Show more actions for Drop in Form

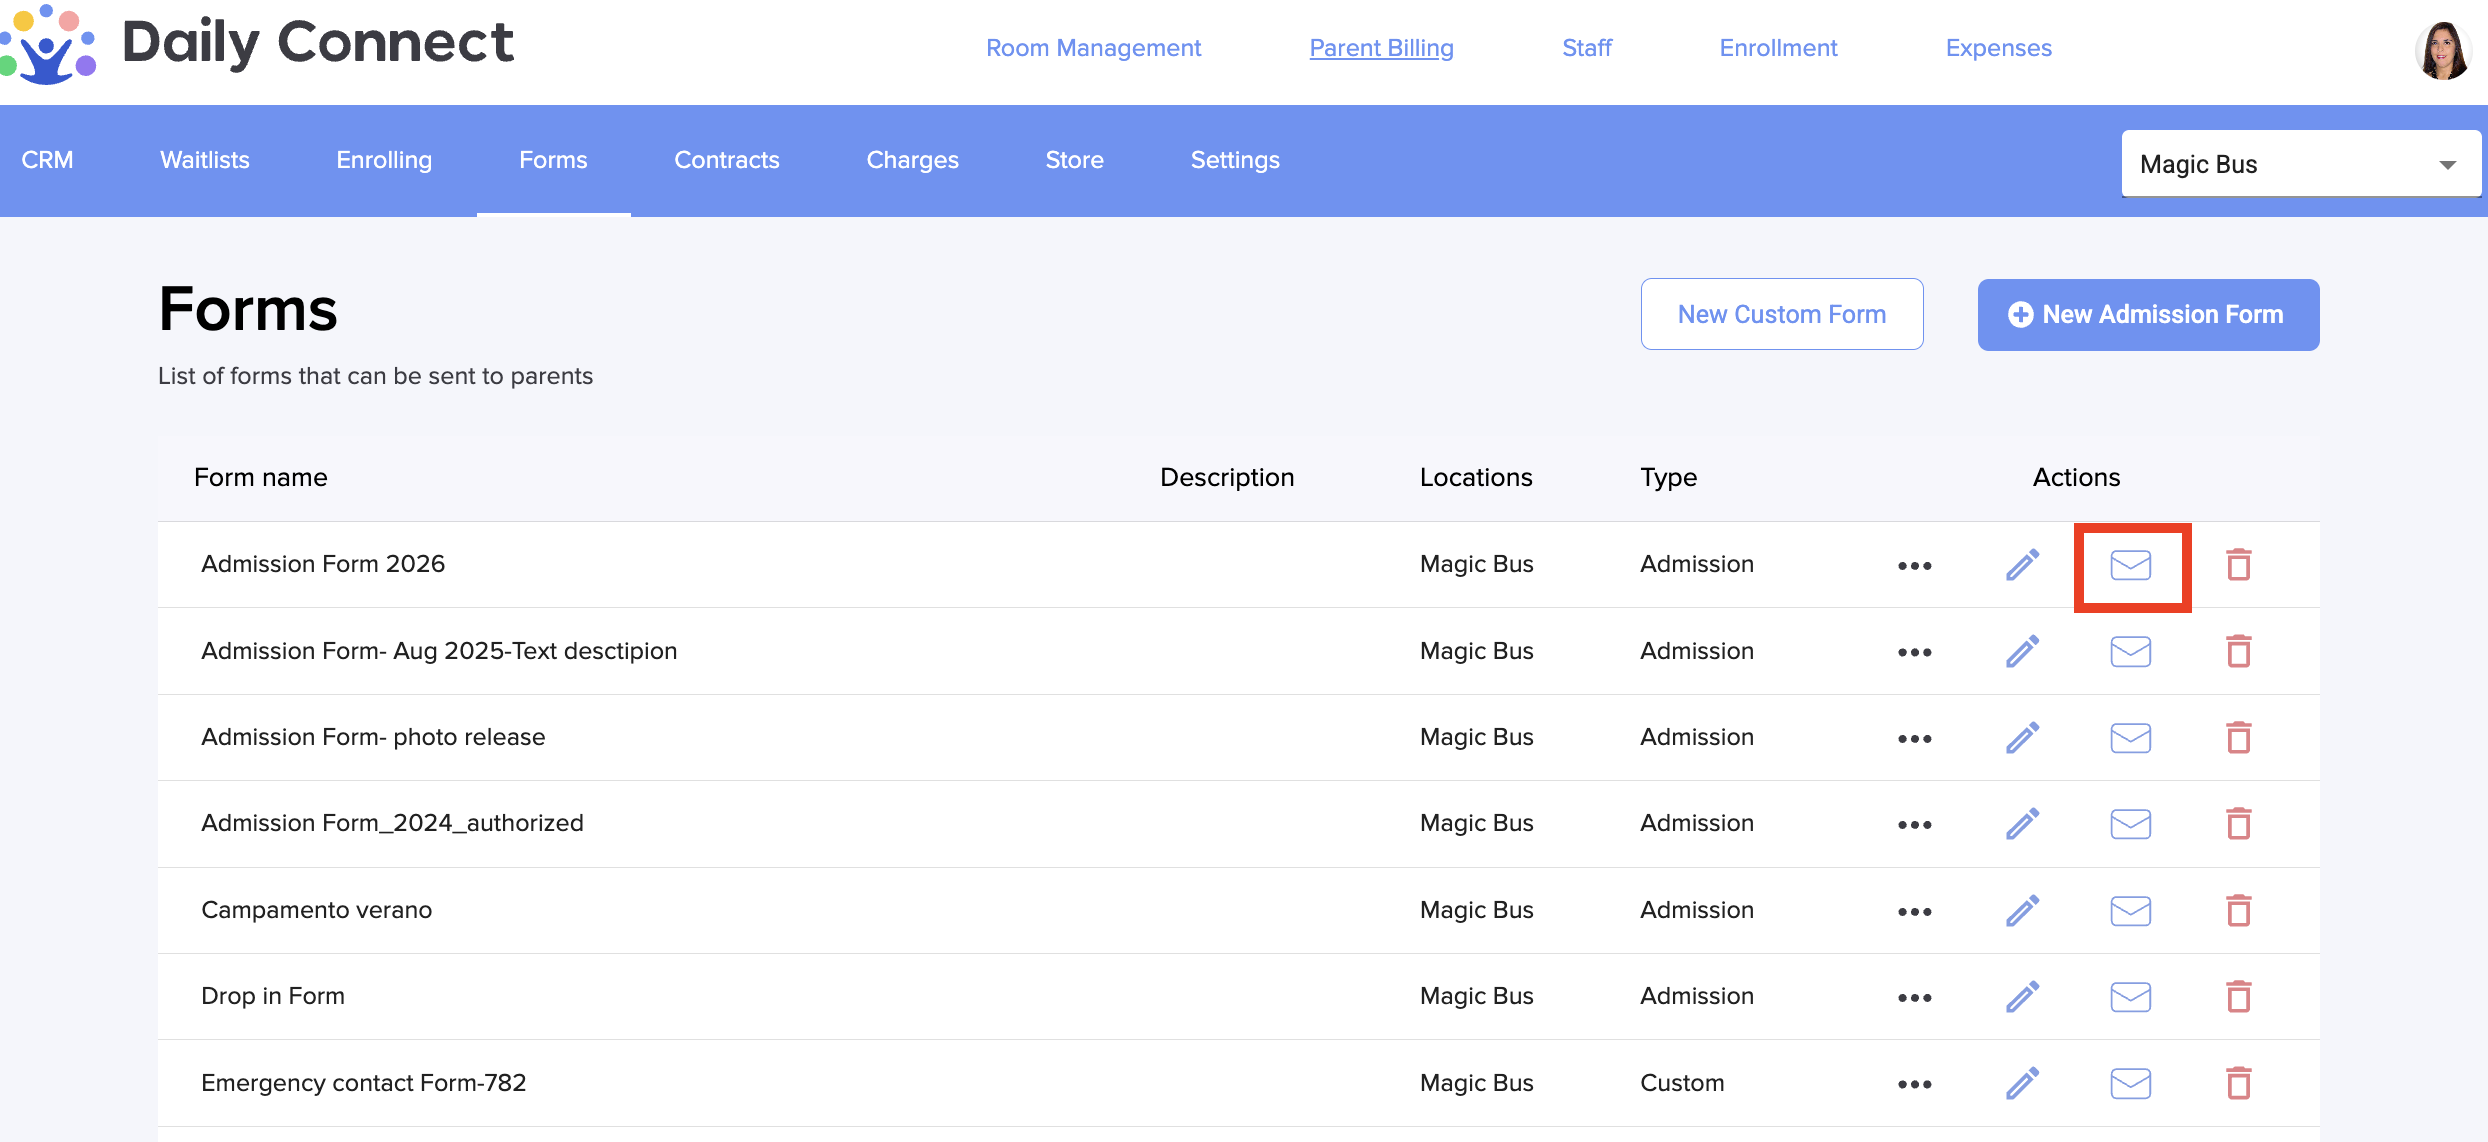[1914, 998]
